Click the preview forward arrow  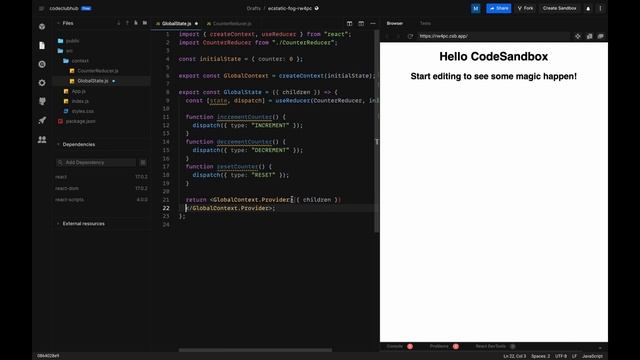[398, 36]
